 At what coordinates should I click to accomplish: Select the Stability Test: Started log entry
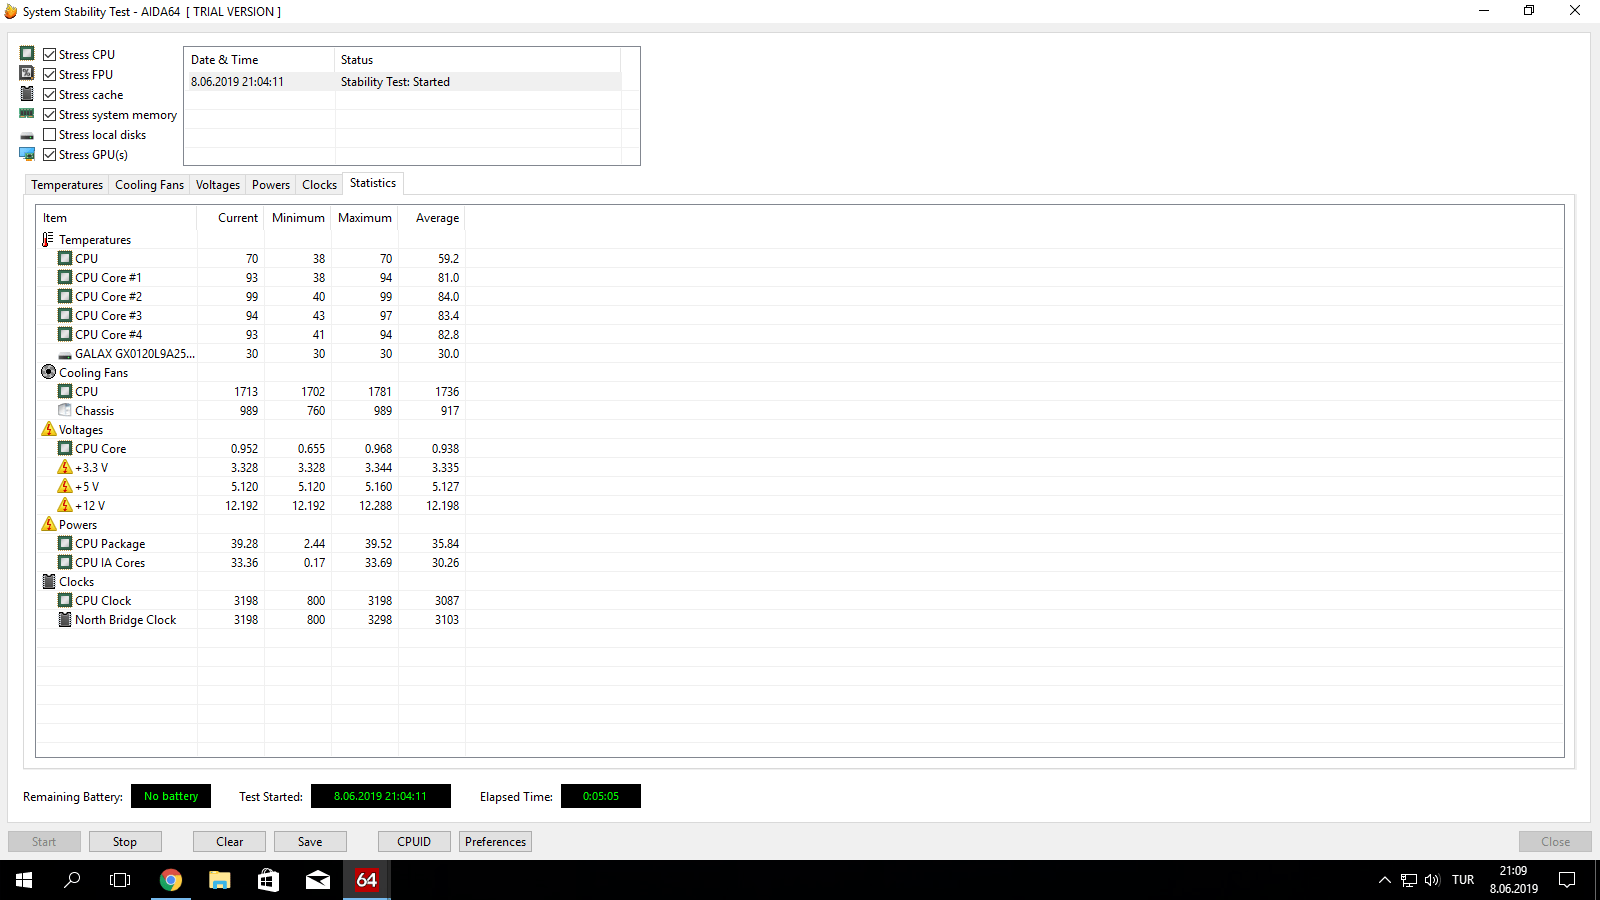tap(403, 82)
